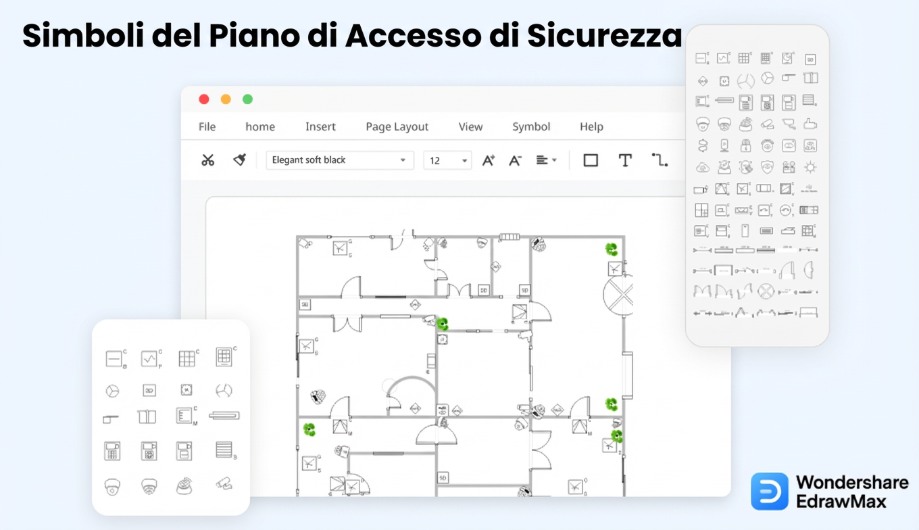Pick horizontal blinds symbol in left panel

click(224, 450)
